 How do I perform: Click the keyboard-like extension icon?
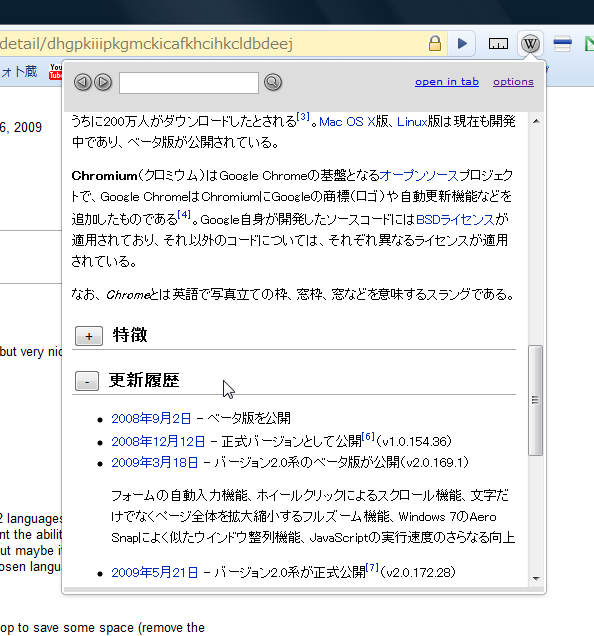coord(498,43)
